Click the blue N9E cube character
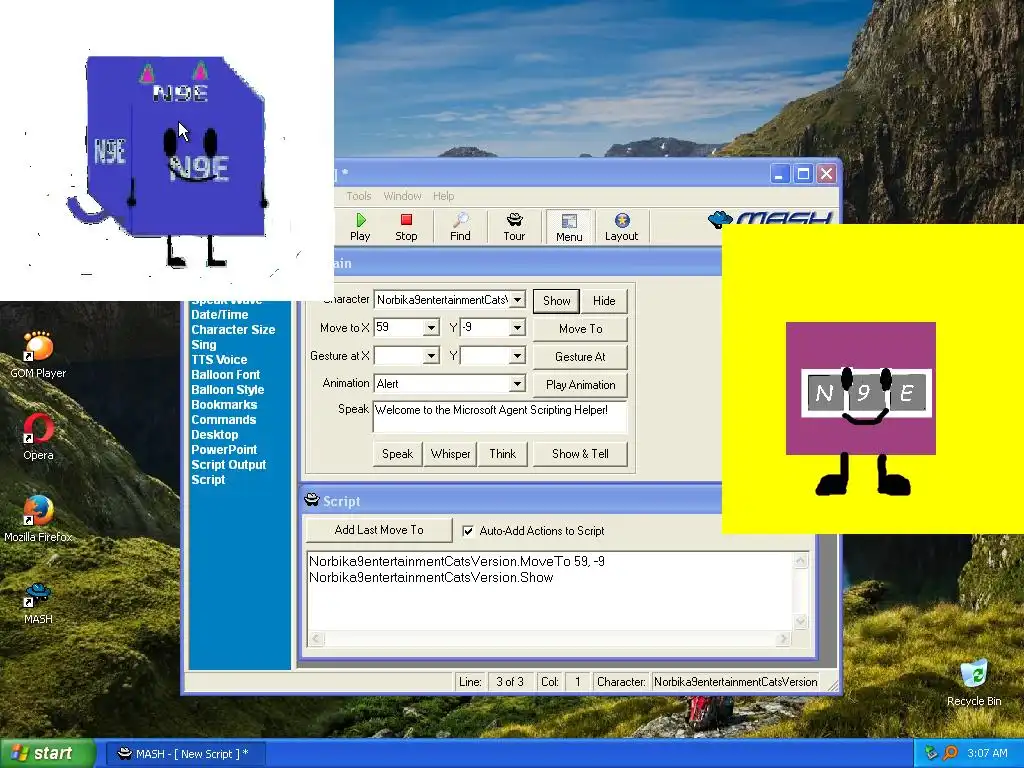 (175, 160)
